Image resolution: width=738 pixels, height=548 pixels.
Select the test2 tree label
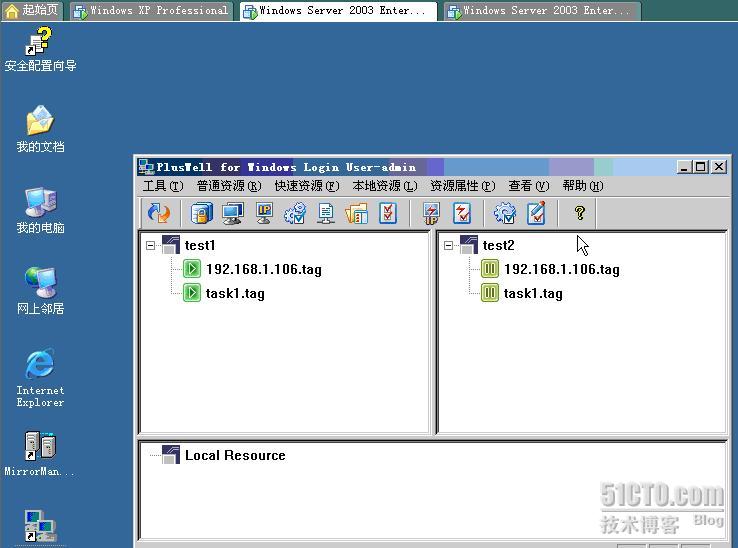click(x=498, y=245)
